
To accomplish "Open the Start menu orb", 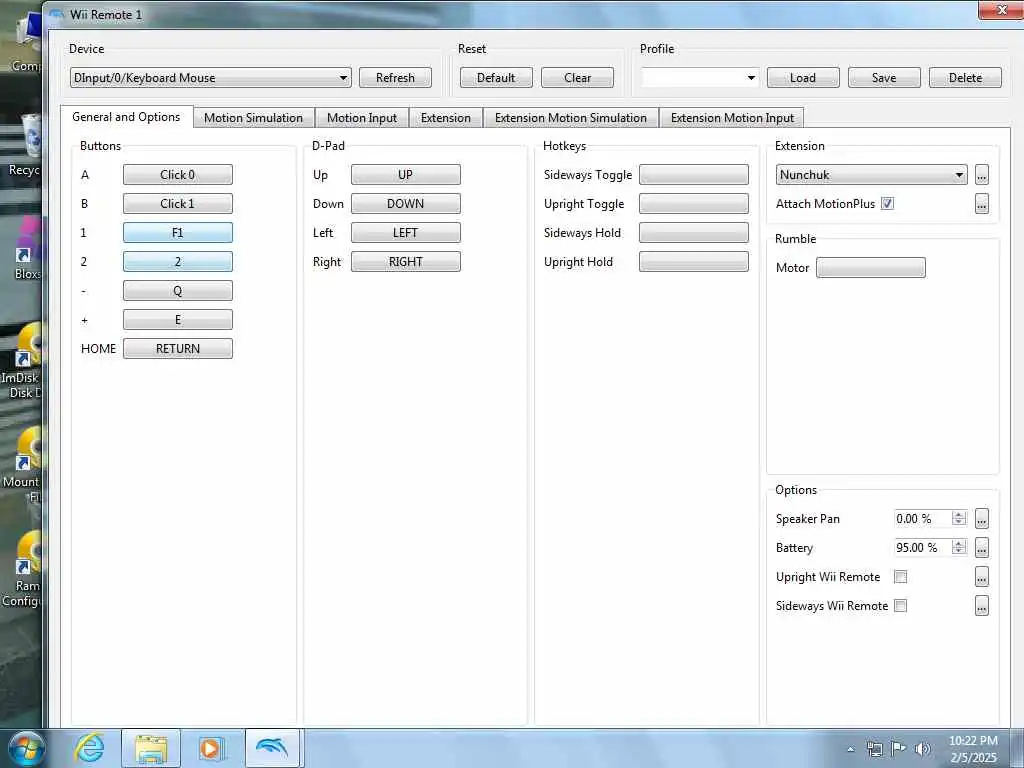I will coord(26,748).
